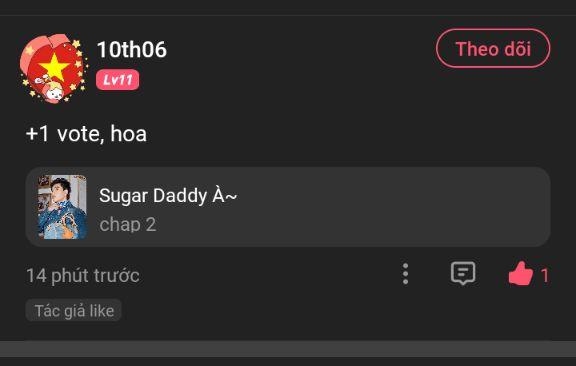
Task: Go to chap 2 of the story
Action: click(127, 224)
